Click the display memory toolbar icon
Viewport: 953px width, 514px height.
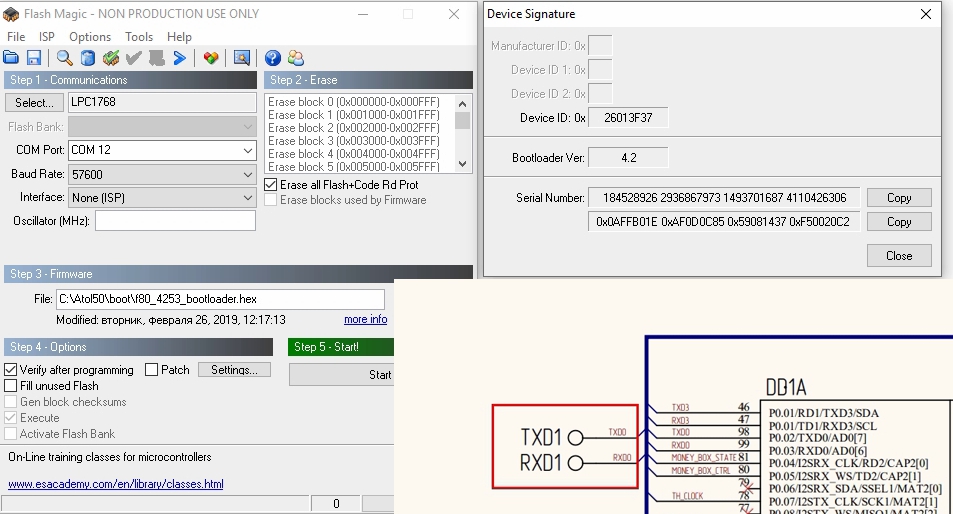point(242,58)
